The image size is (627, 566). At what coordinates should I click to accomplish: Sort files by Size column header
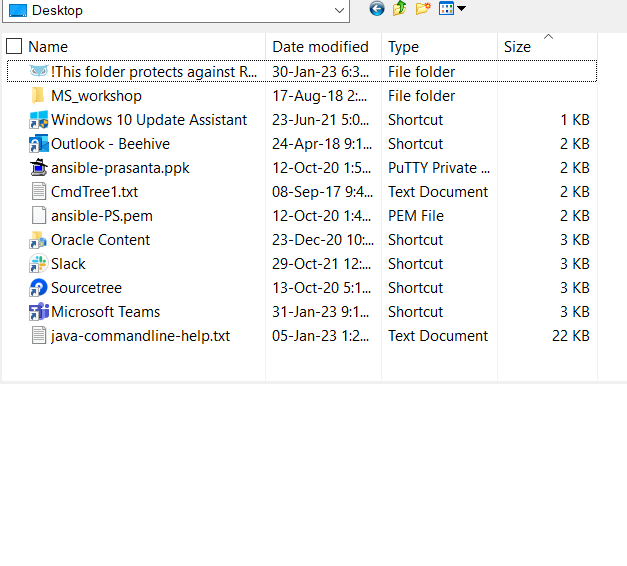click(x=518, y=46)
